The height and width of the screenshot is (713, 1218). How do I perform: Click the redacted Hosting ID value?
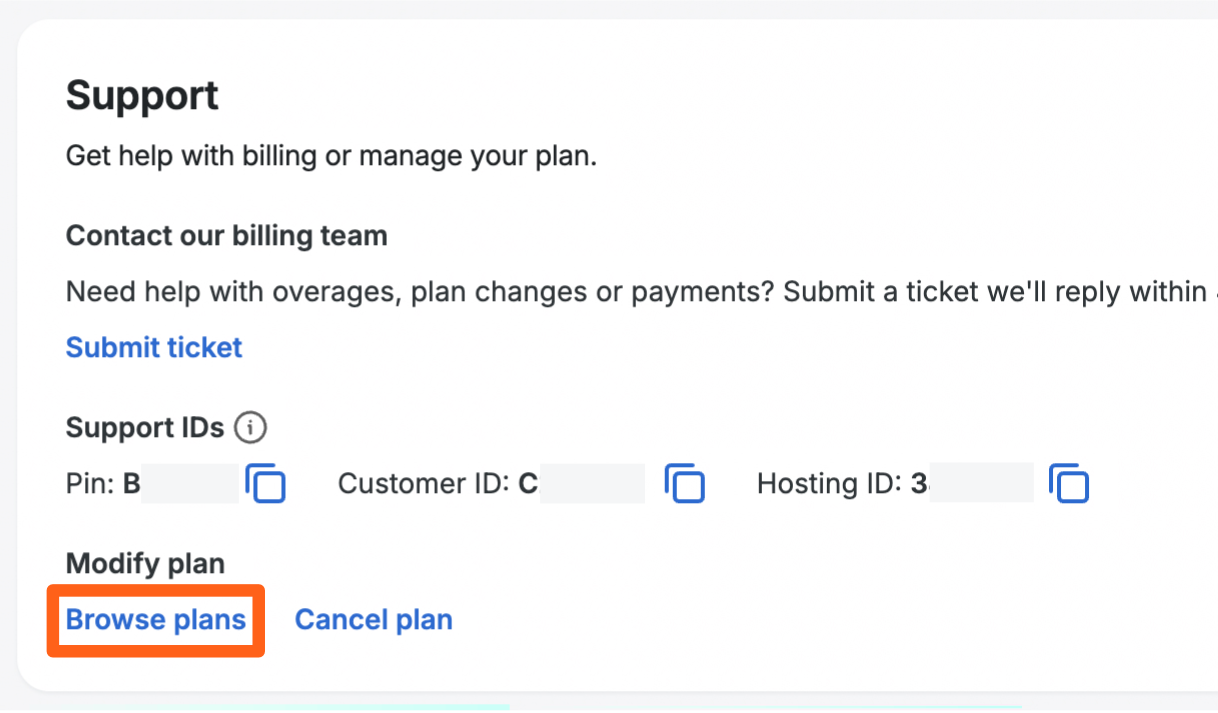point(981,484)
